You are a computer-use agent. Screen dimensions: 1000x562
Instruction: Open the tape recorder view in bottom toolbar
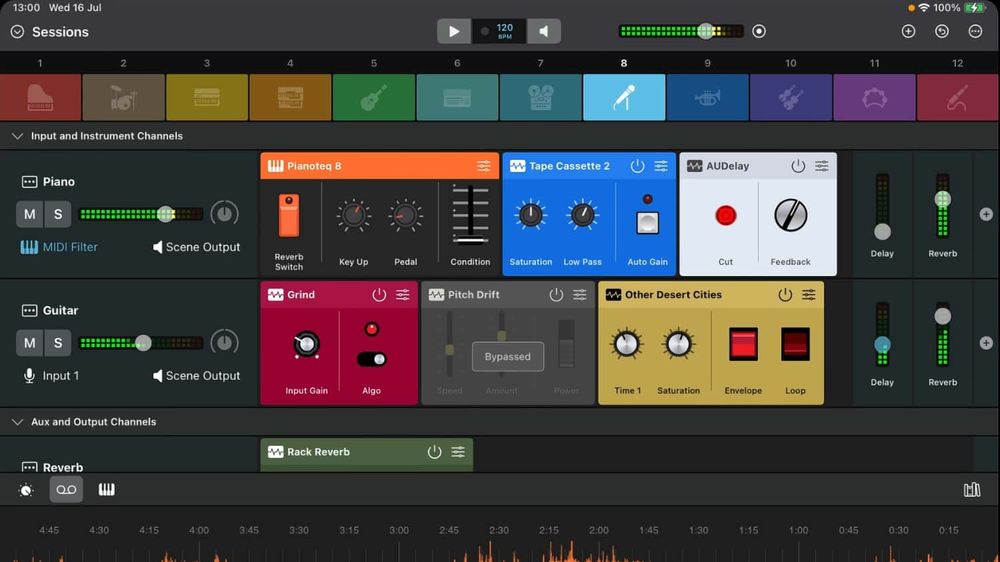(66, 489)
